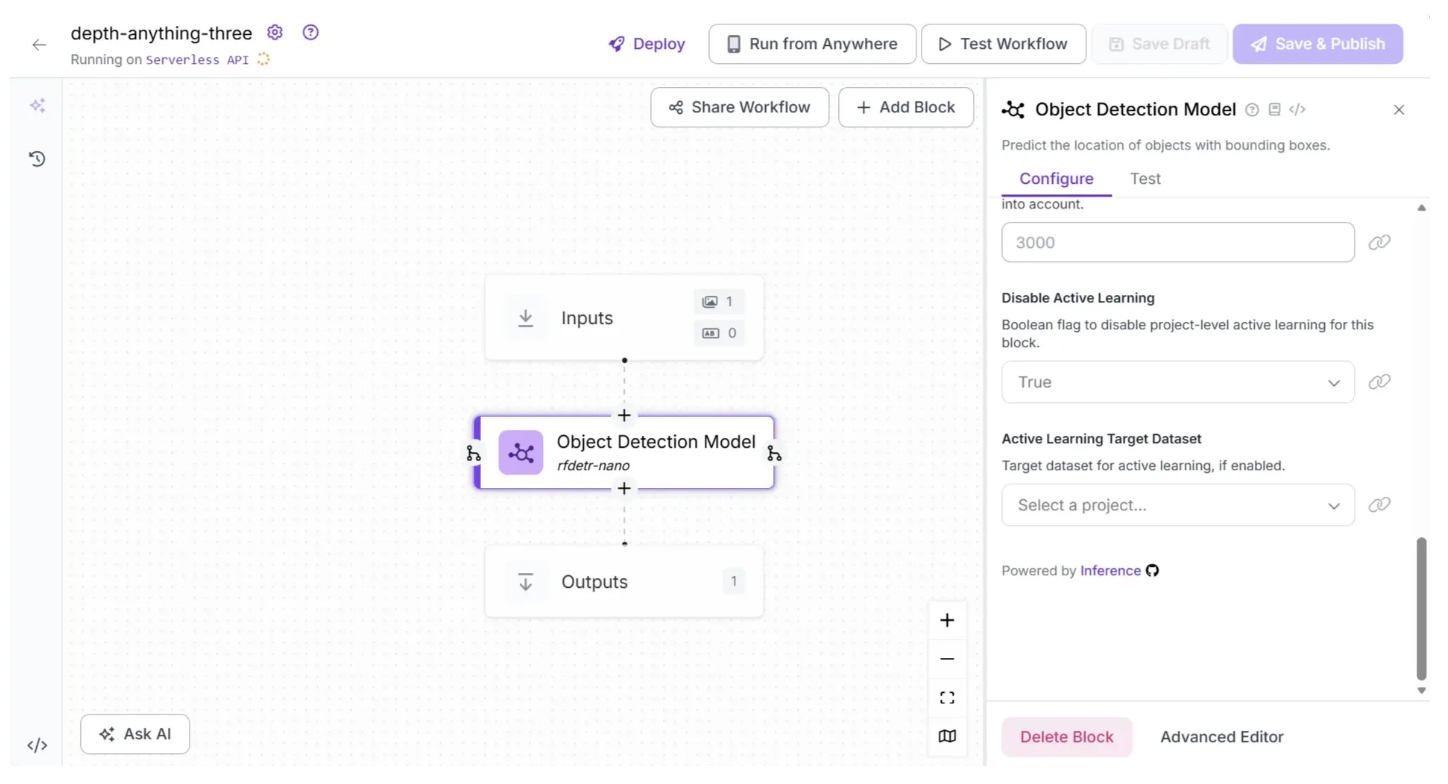
Task: Select the Configure tab
Action: [1056, 179]
